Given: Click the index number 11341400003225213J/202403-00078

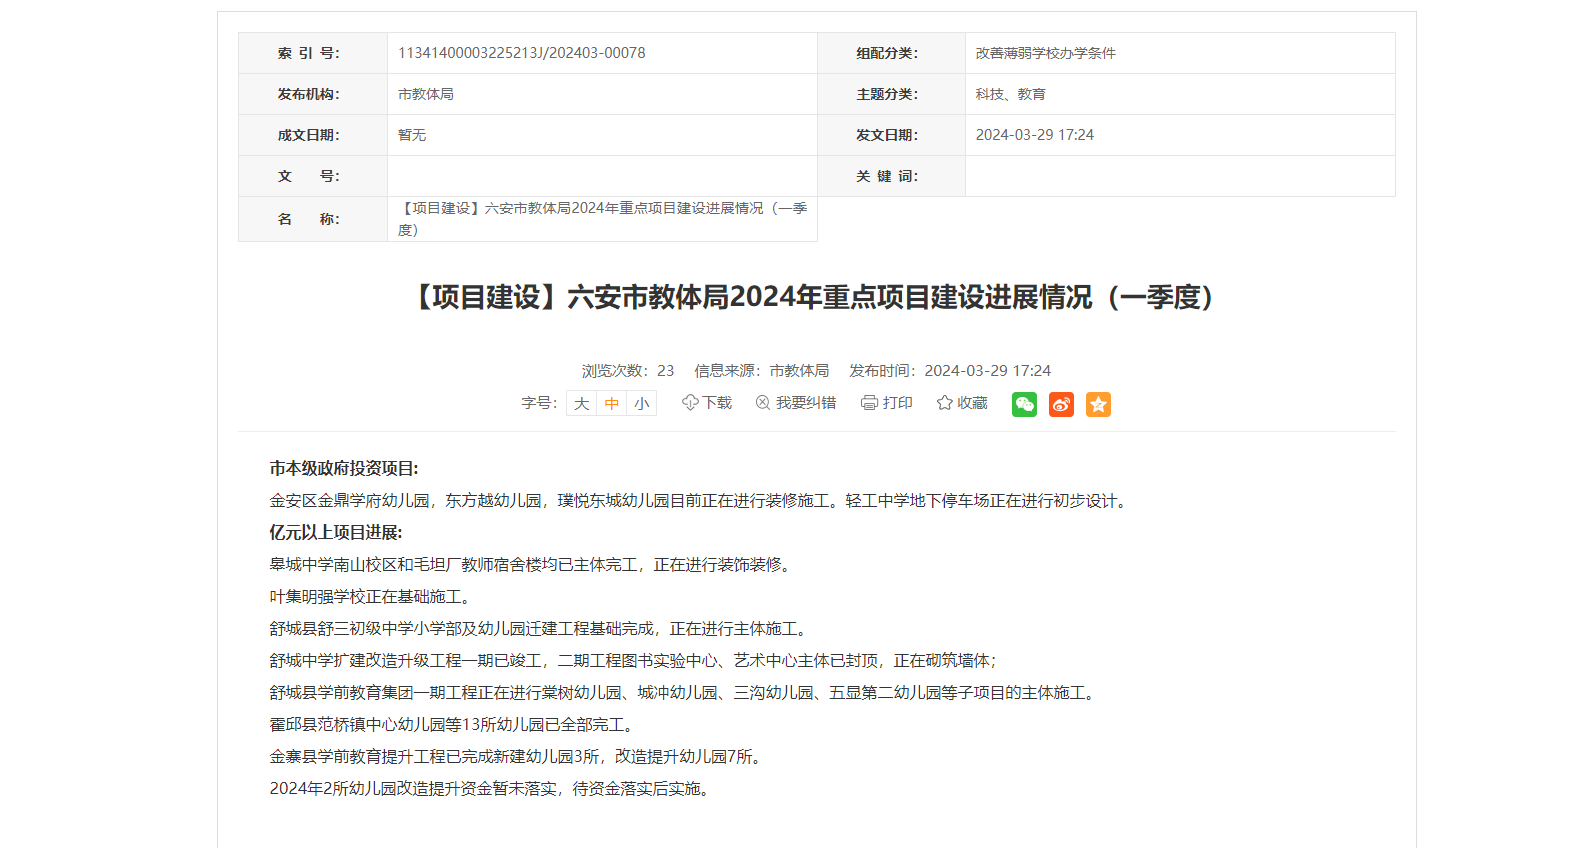Looking at the screenshot, I should click(x=521, y=53).
